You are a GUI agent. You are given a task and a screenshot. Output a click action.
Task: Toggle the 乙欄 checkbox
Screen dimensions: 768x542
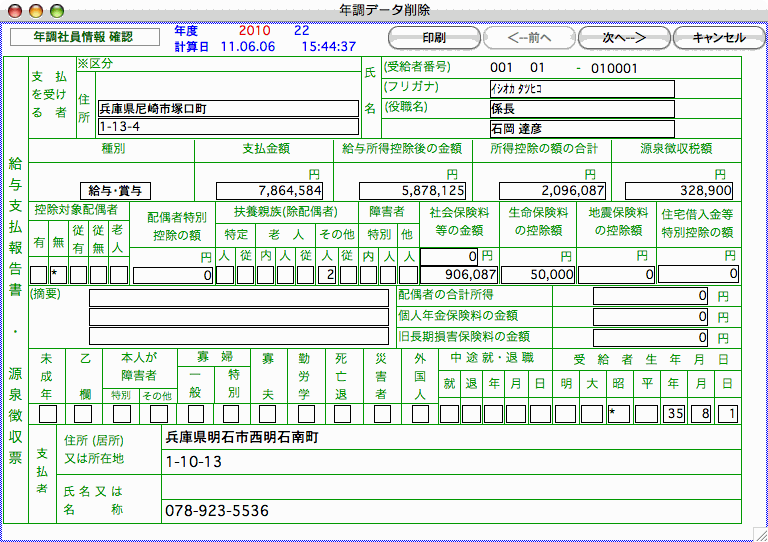click(x=83, y=412)
